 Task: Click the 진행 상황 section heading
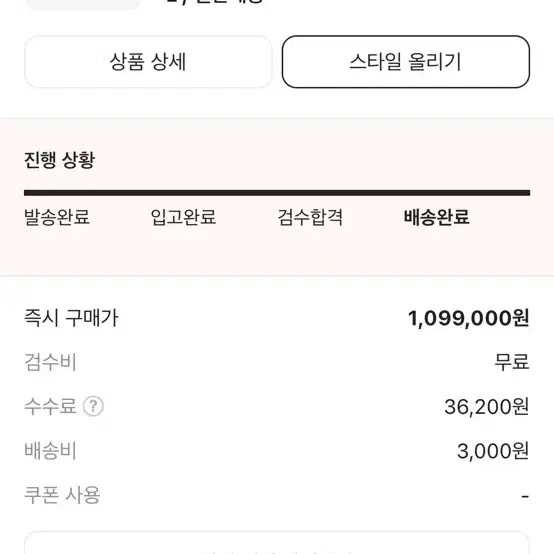point(60,160)
